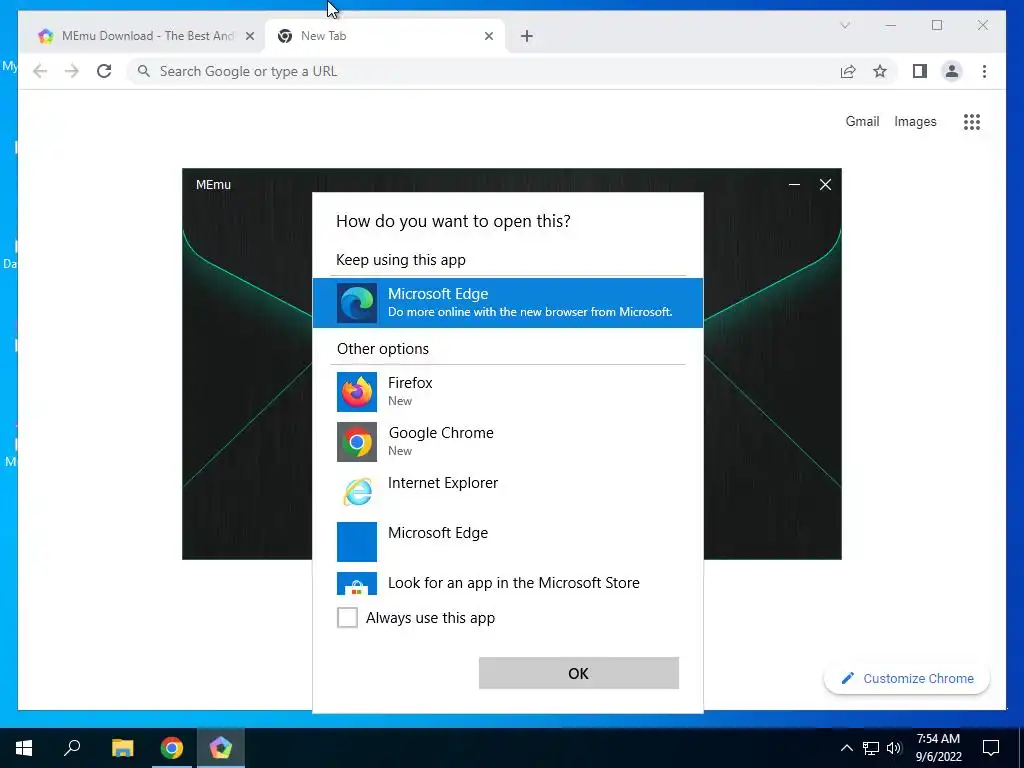Close the MEmu installer window
The image size is (1024, 768).
(x=825, y=185)
